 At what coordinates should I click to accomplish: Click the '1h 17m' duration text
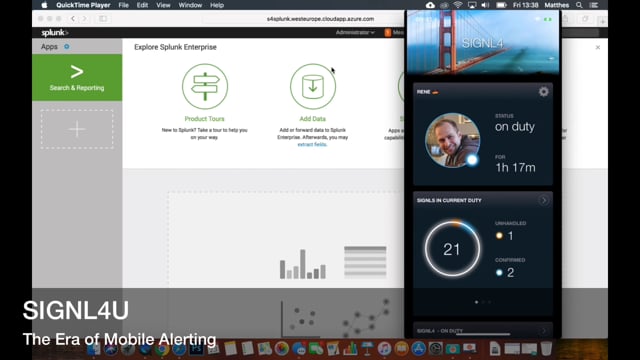(515, 167)
